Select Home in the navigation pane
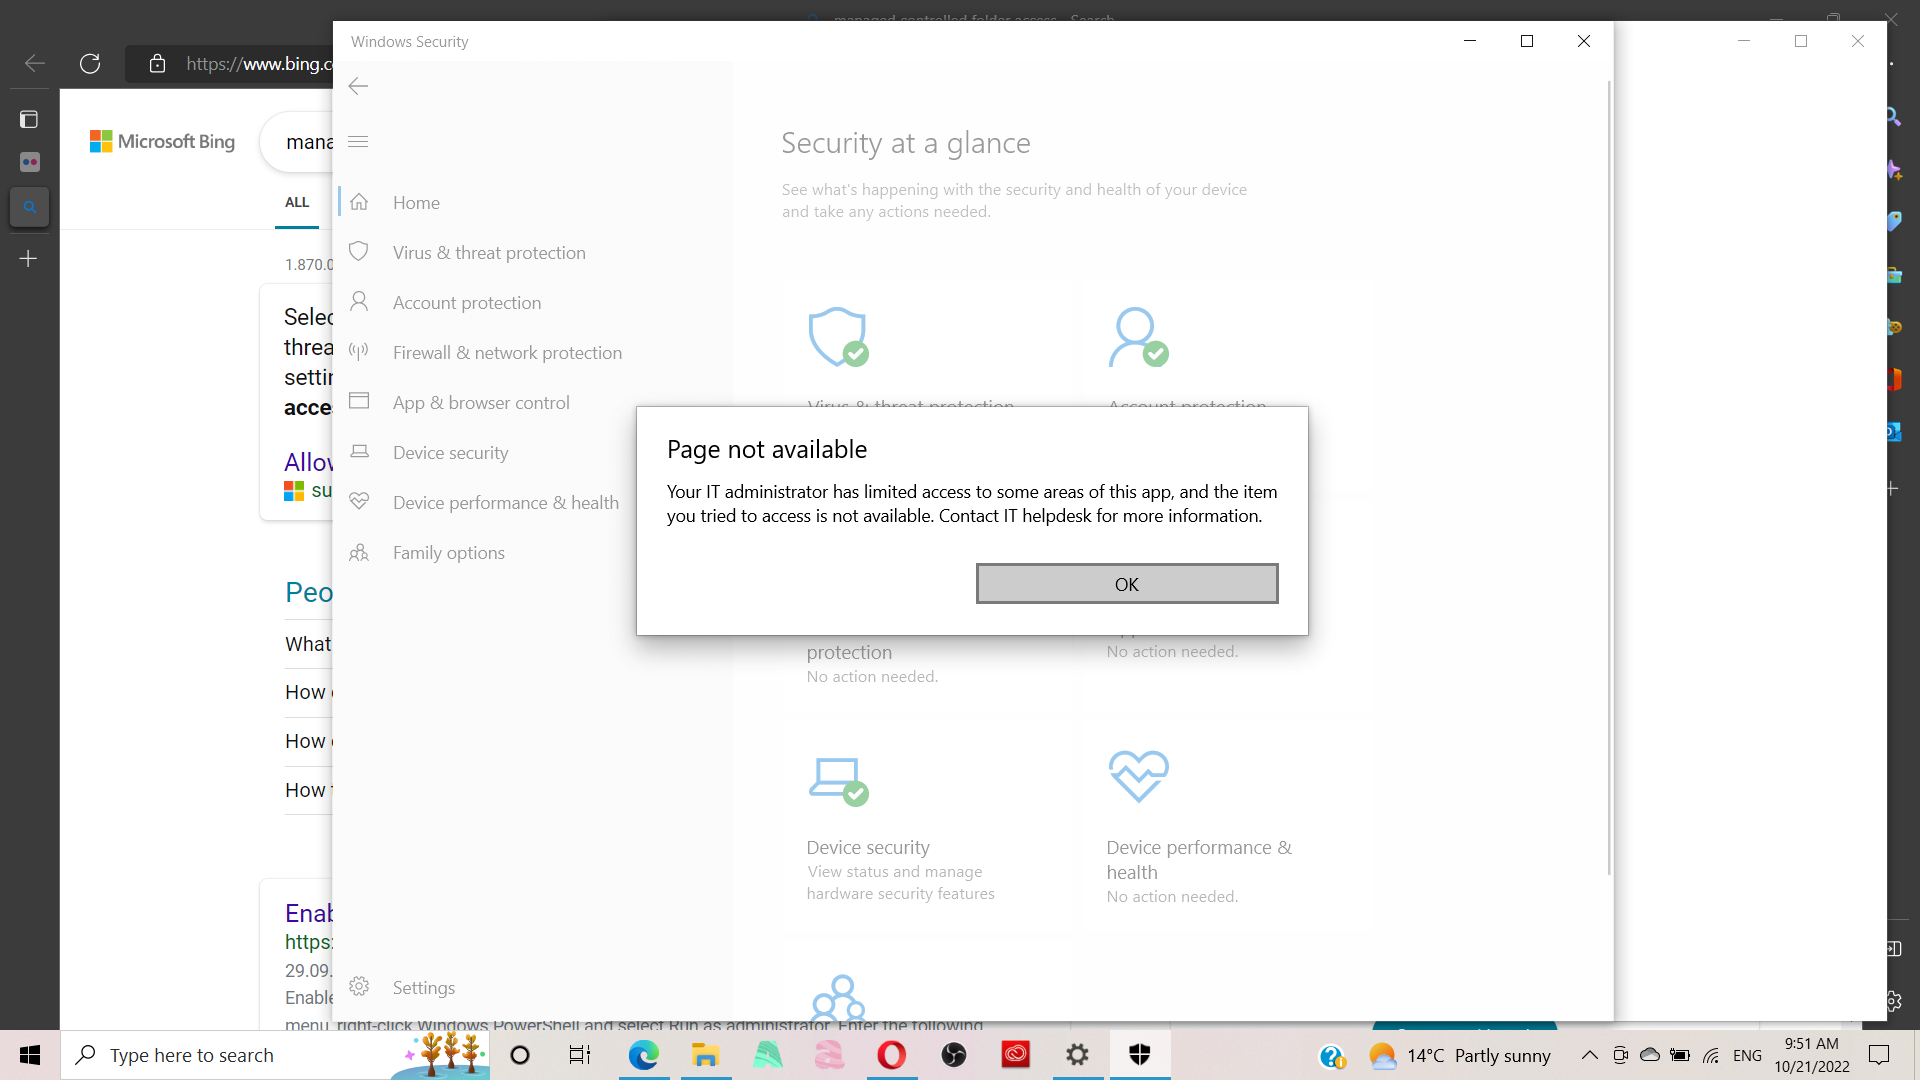 click(x=416, y=203)
